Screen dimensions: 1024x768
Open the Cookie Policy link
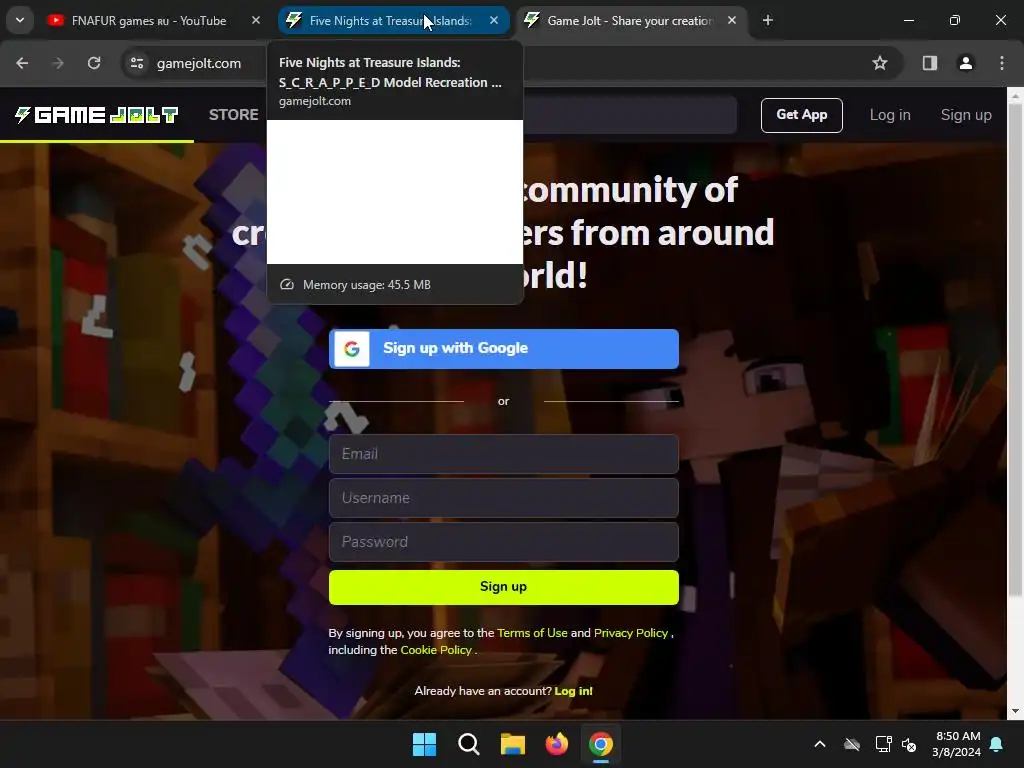pos(436,650)
